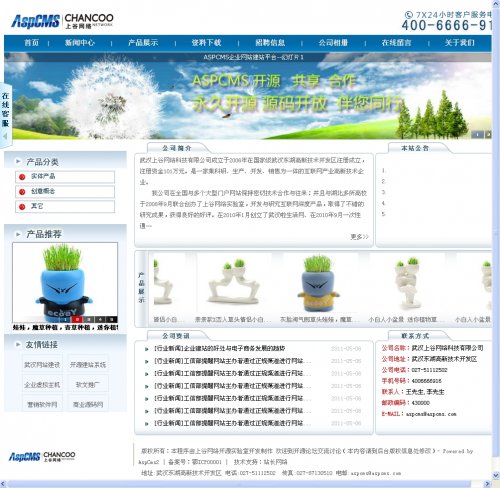Open 招聘信息 in navigation bar
The image size is (500, 488).
(x=270, y=43)
